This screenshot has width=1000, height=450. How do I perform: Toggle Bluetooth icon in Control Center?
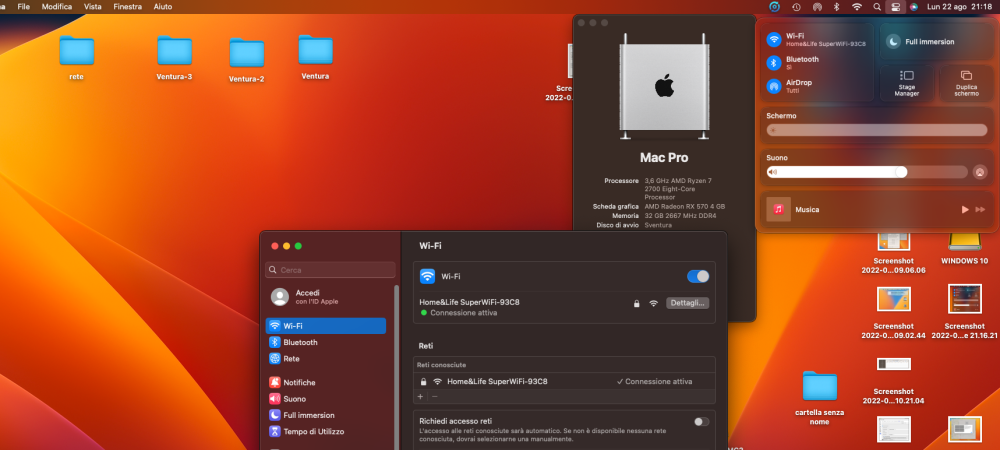pos(774,62)
